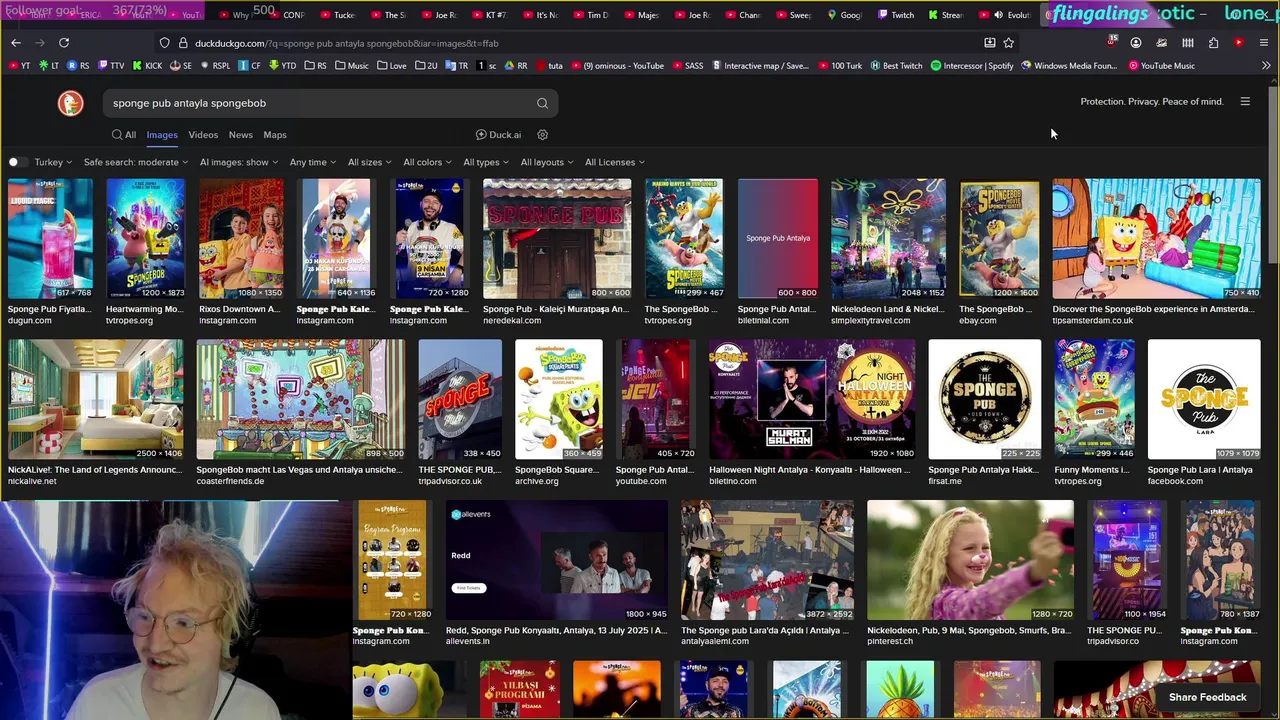Click the browser address bar URL
Viewport: 1280px width, 720px height.
coord(346,43)
